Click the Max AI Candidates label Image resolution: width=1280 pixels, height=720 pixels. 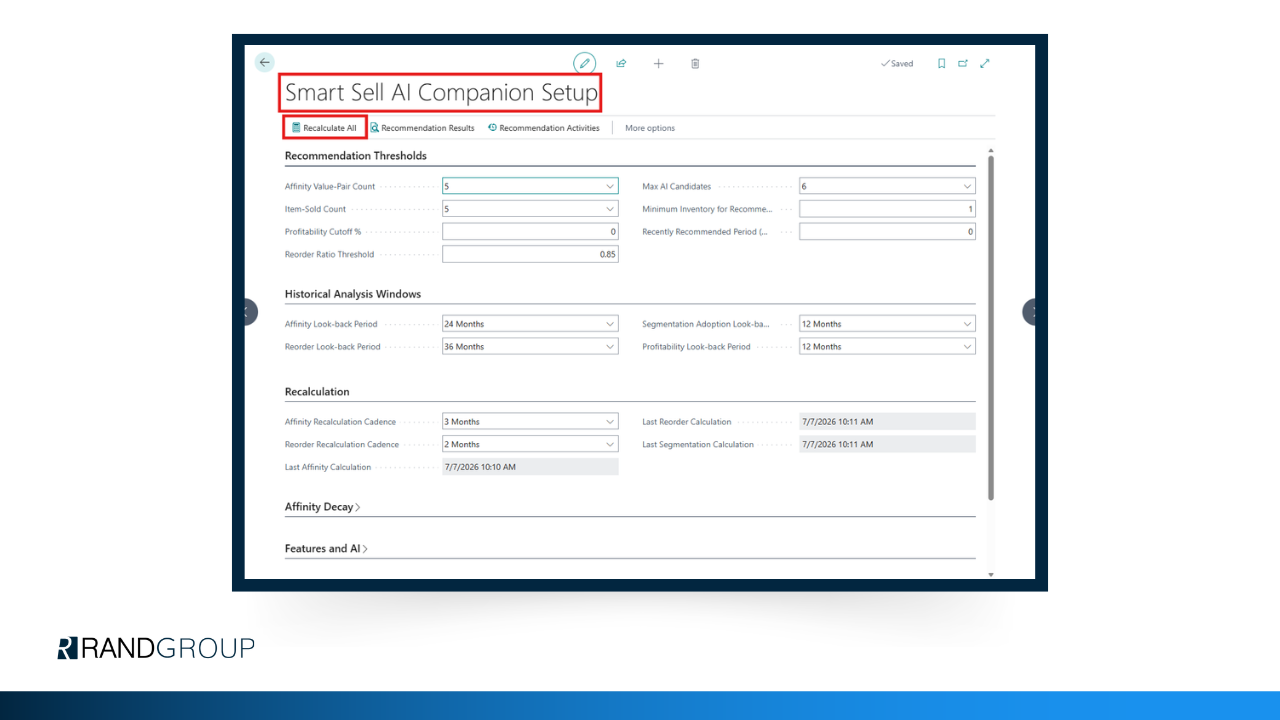[677, 187]
